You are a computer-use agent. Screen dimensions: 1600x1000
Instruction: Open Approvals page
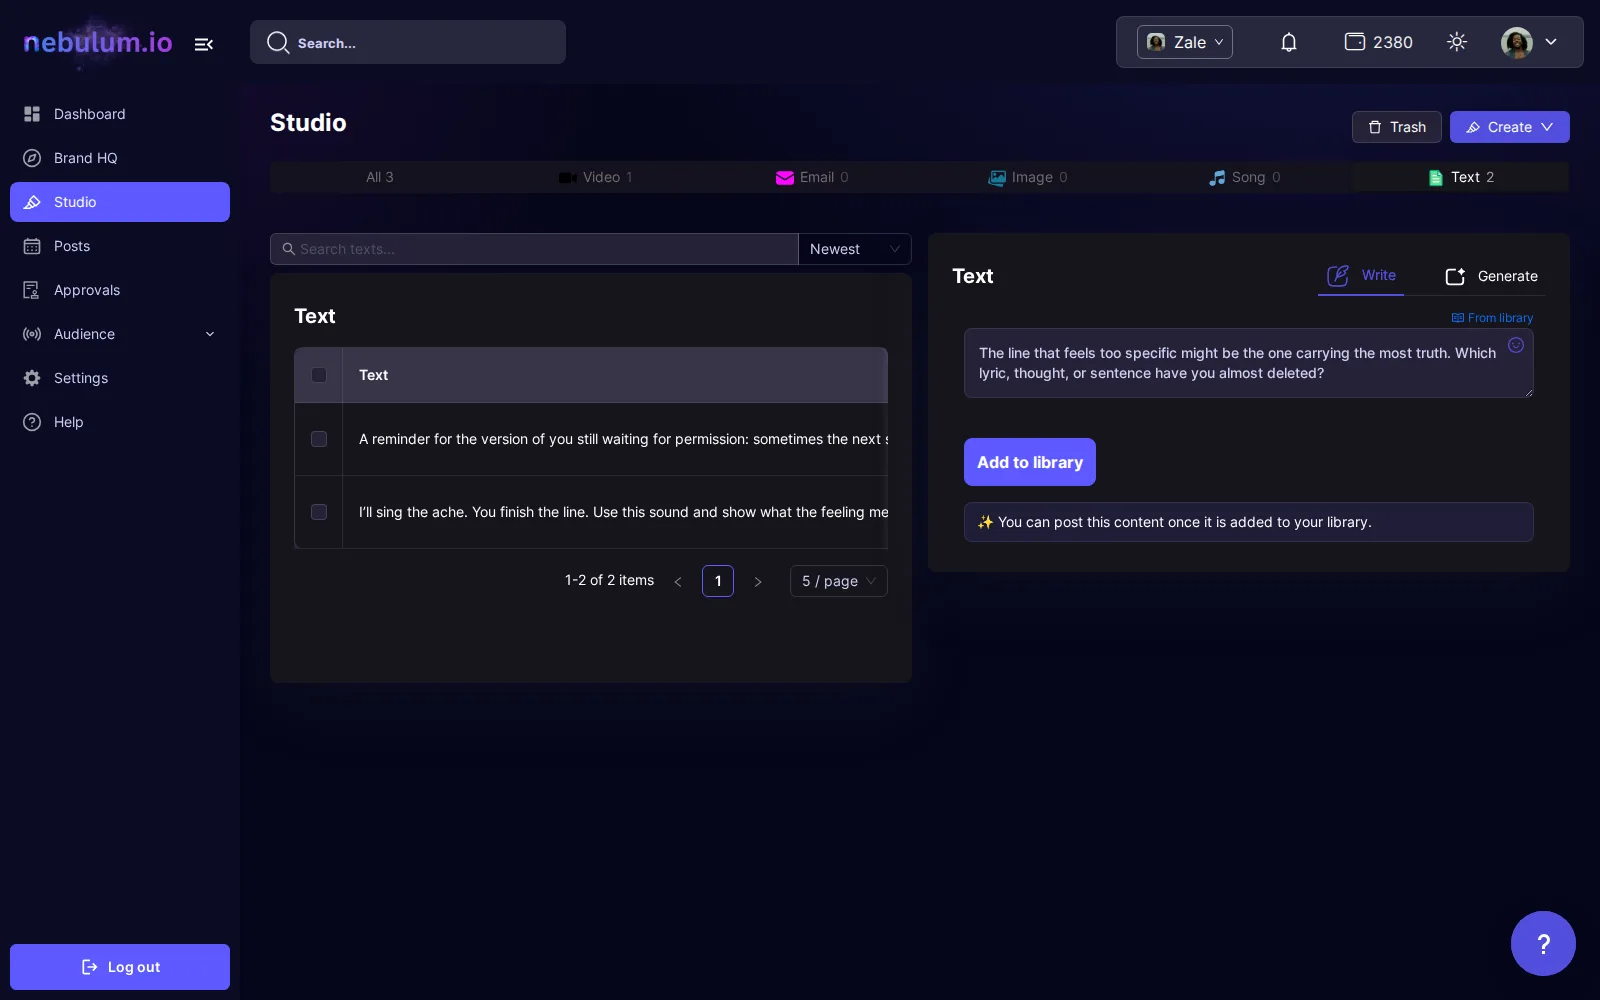pos(120,290)
